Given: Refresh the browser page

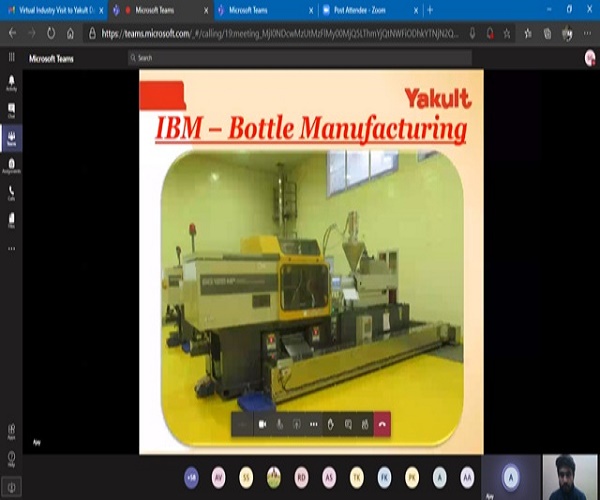Looking at the screenshot, I should (x=51, y=34).
